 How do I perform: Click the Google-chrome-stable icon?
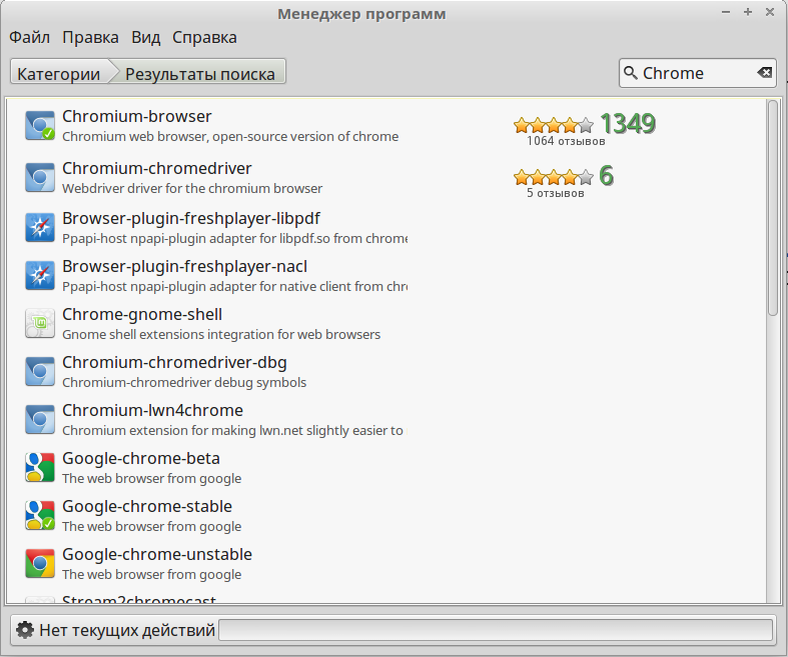[x=40, y=515]
